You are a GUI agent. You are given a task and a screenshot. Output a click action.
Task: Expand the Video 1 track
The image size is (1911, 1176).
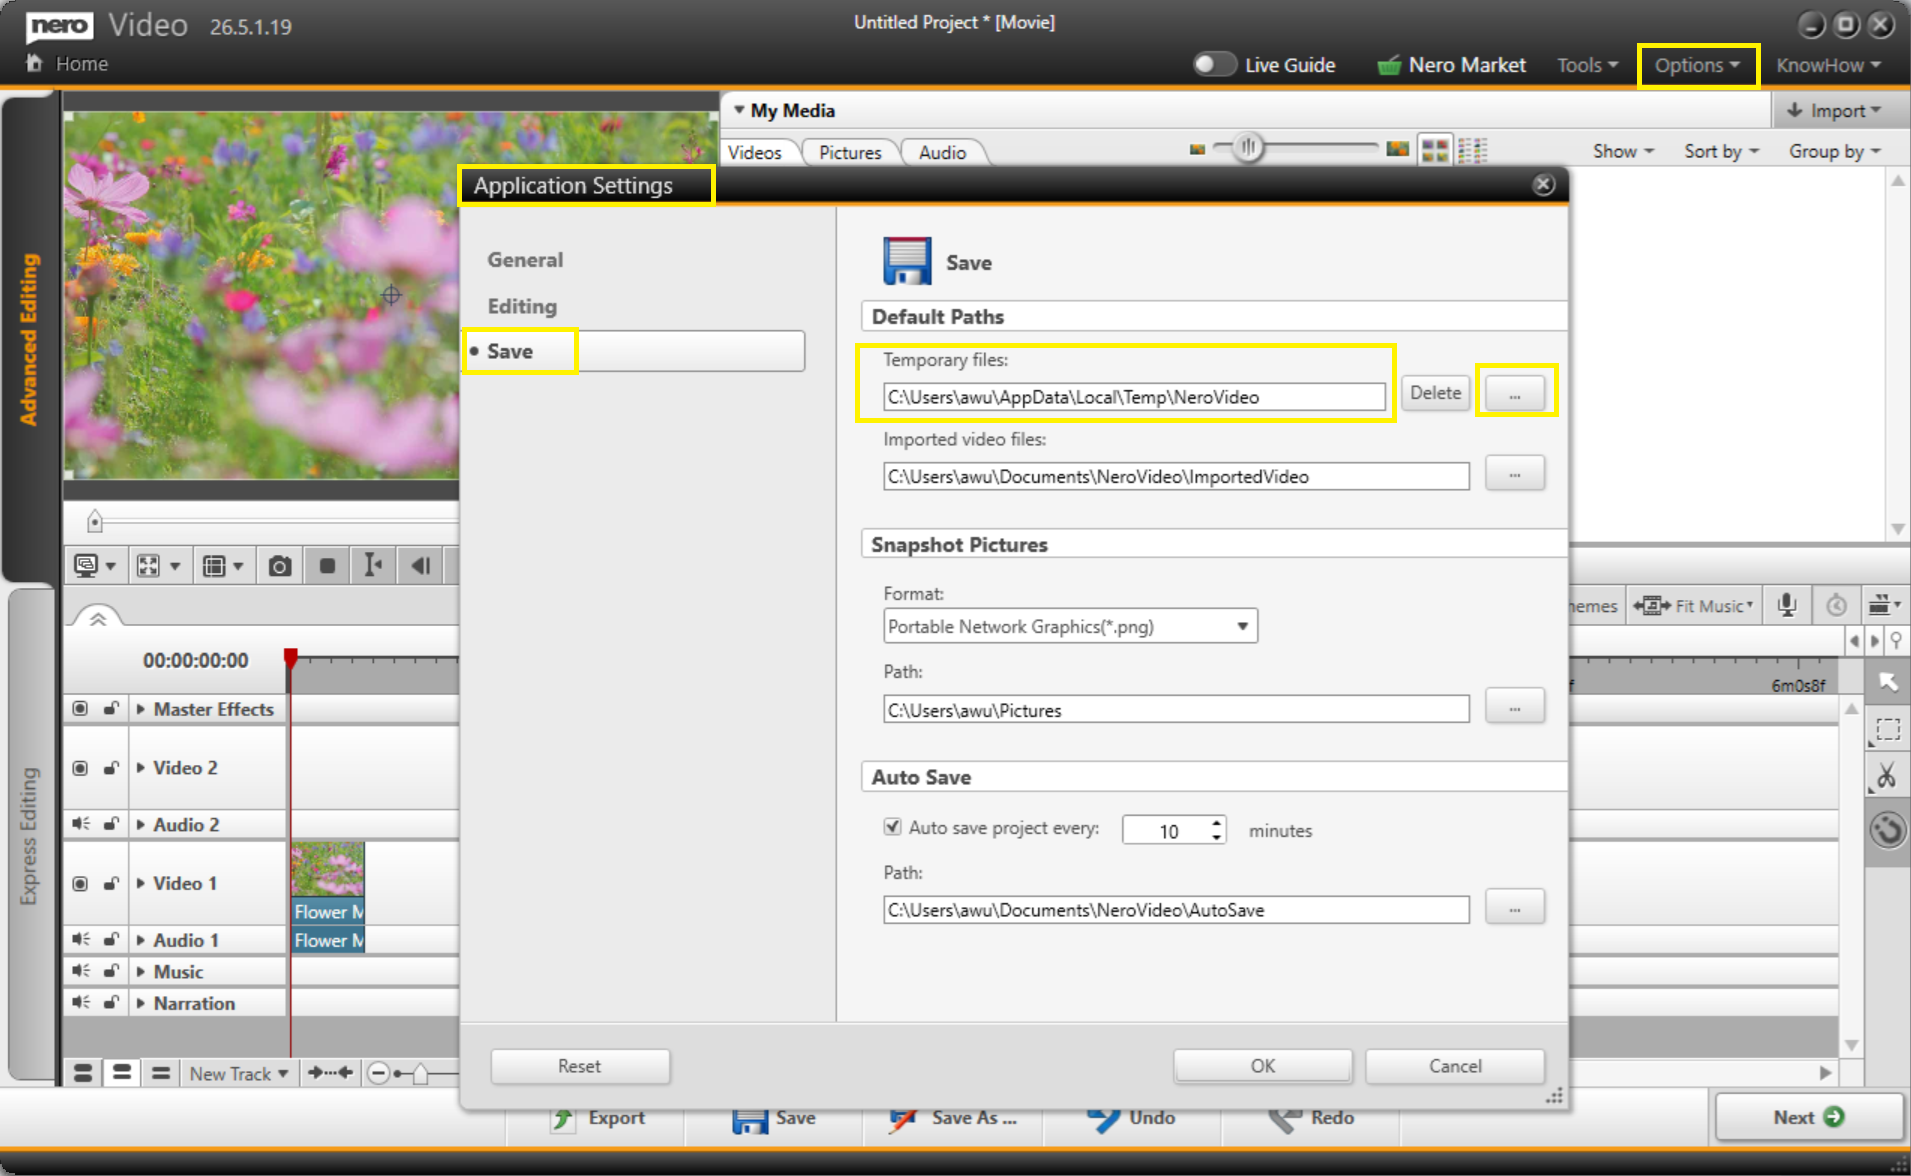(141, 883)
